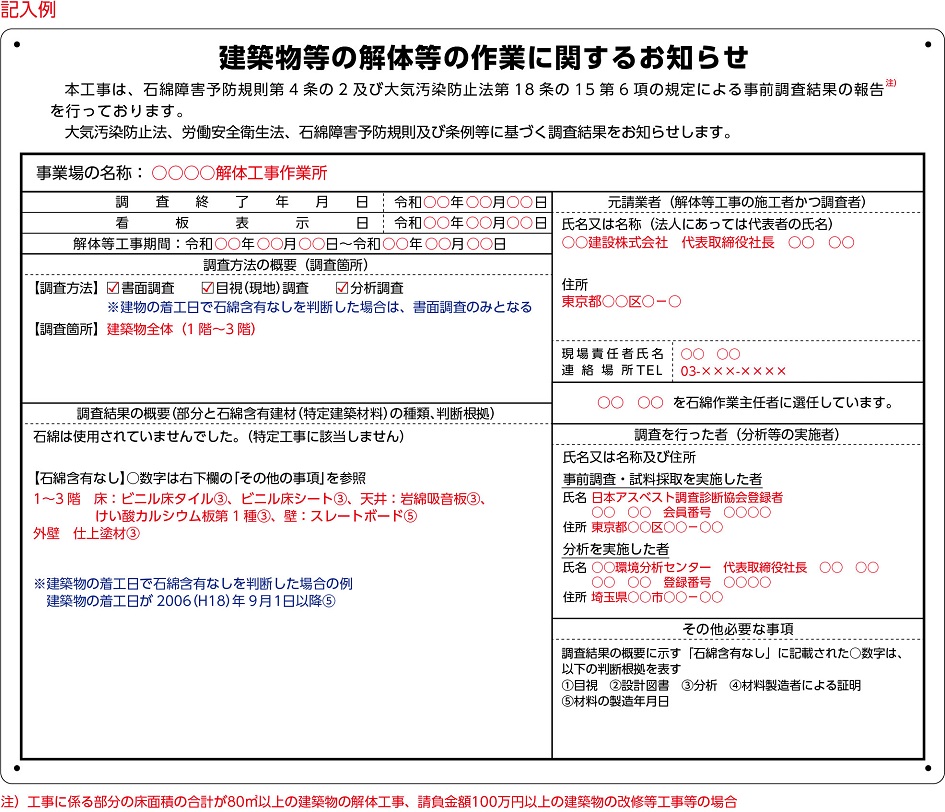
Task: Click the underlined 分析を実施した者
Action: click(x=615, y=549)
